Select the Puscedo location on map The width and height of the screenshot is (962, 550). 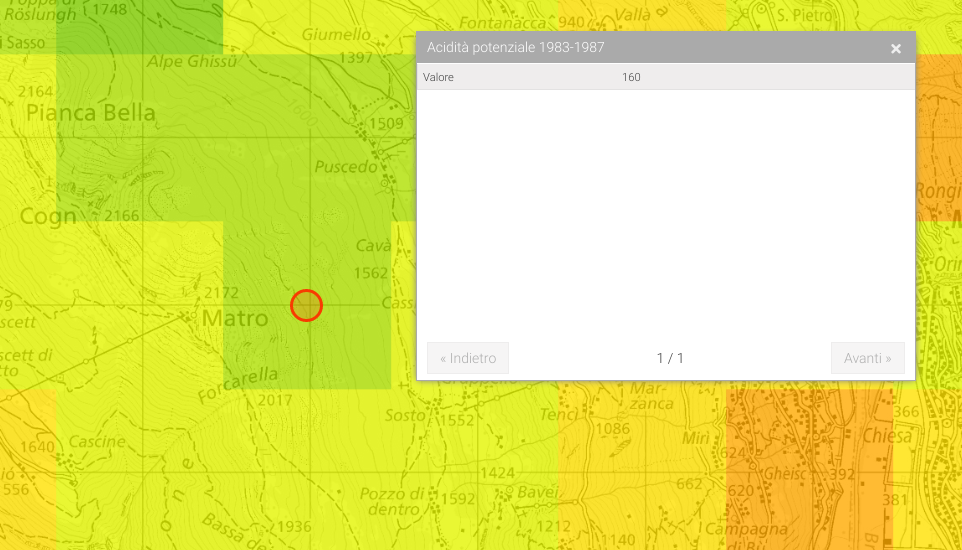tap(346, 166)
